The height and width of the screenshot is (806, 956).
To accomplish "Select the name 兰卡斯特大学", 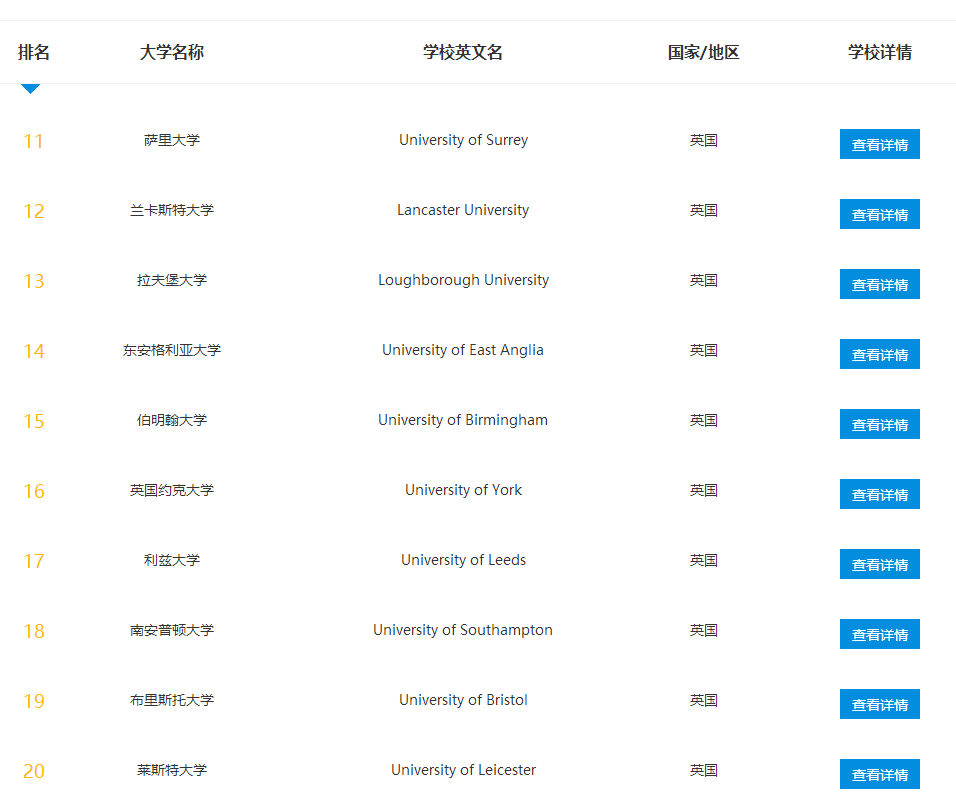I will pyautogui.click(x=172, y=210).
